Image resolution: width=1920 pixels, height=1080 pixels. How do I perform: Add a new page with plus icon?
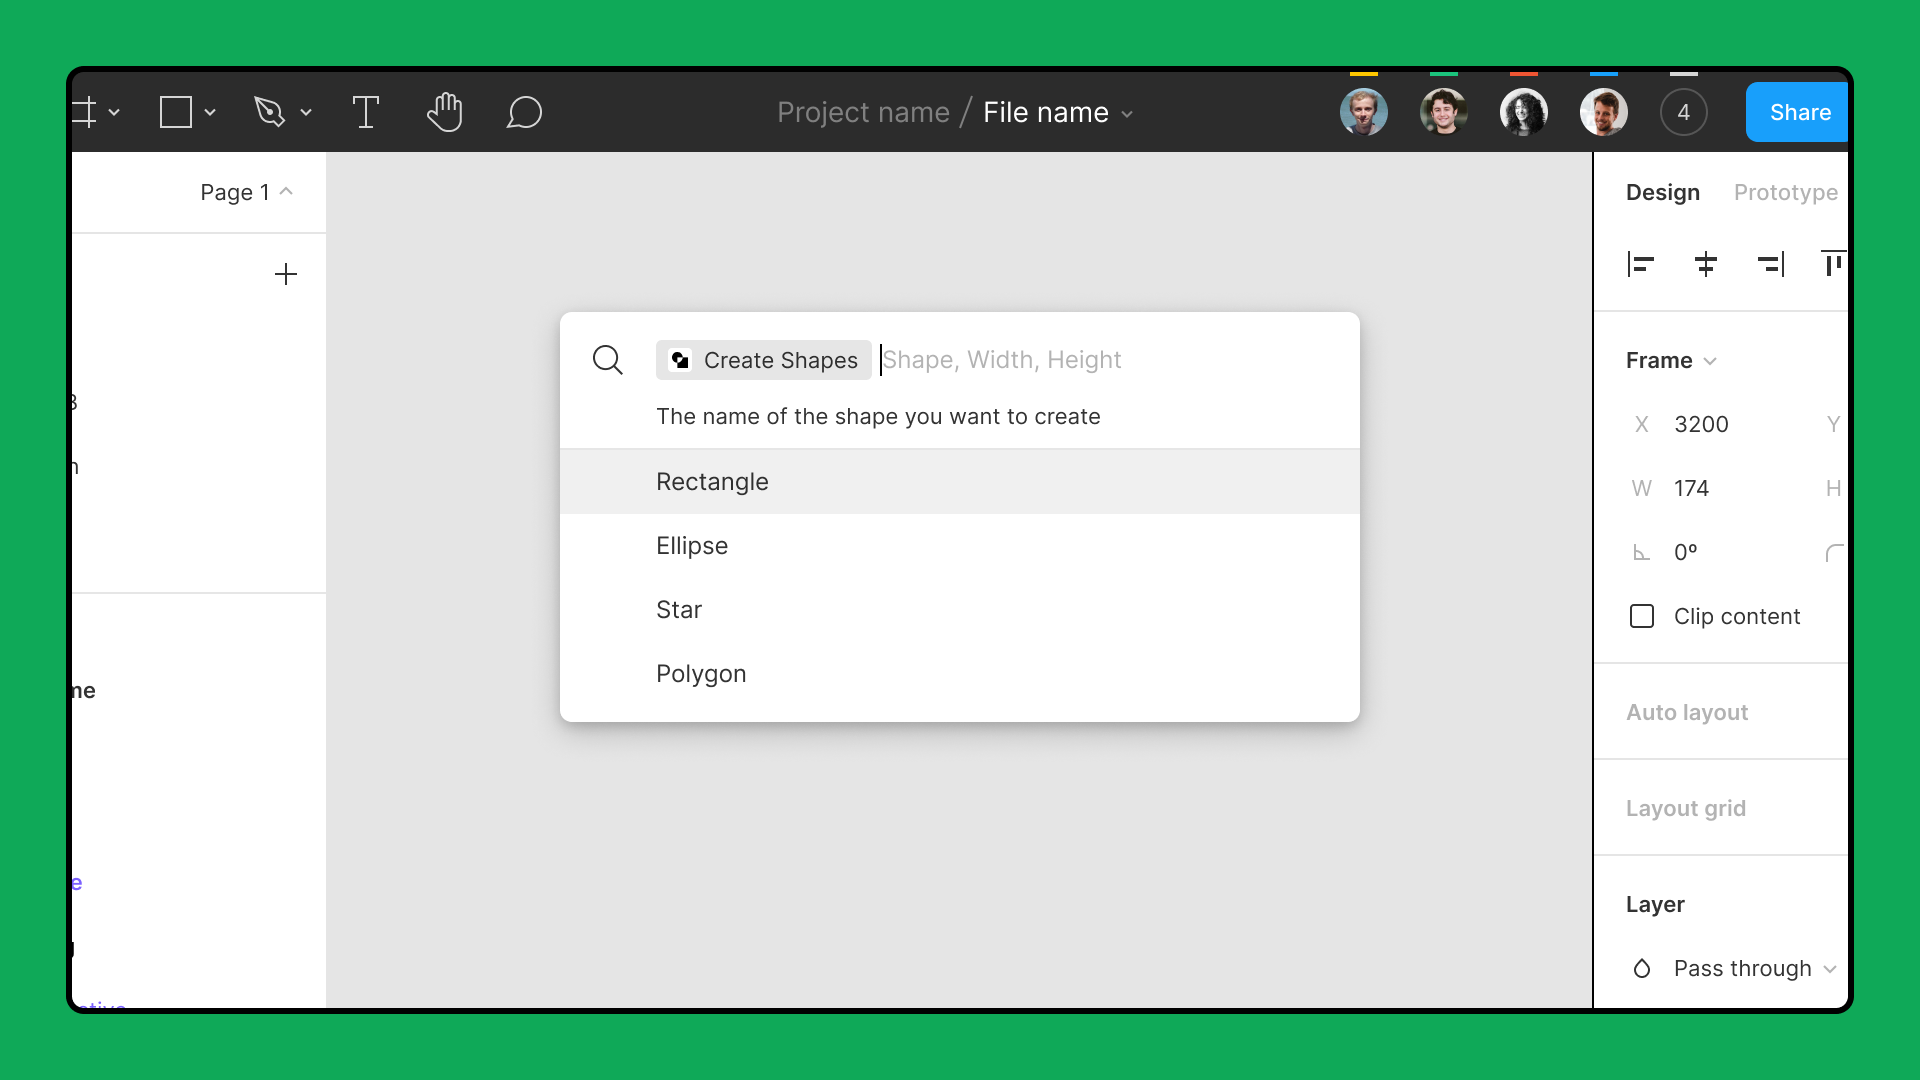[x=286, y=274]
